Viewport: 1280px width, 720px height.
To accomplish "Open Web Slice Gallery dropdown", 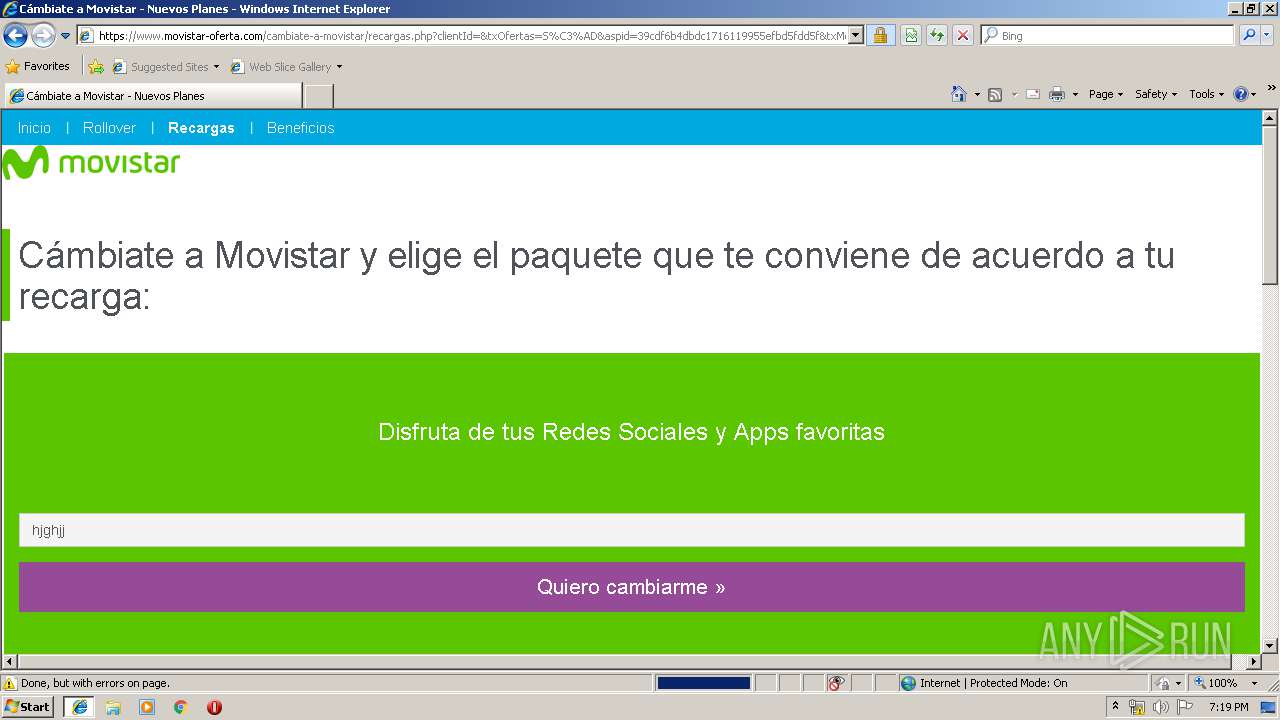I will click(x=286, y=67).
